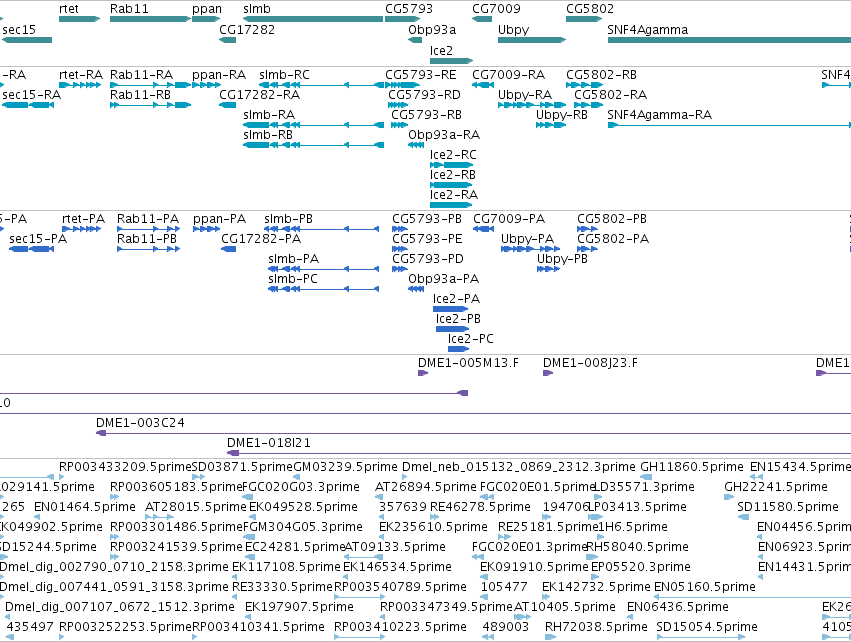Click protein Ice2-PB
This screenshot has height=642, width=851.
tap(452, 329)
